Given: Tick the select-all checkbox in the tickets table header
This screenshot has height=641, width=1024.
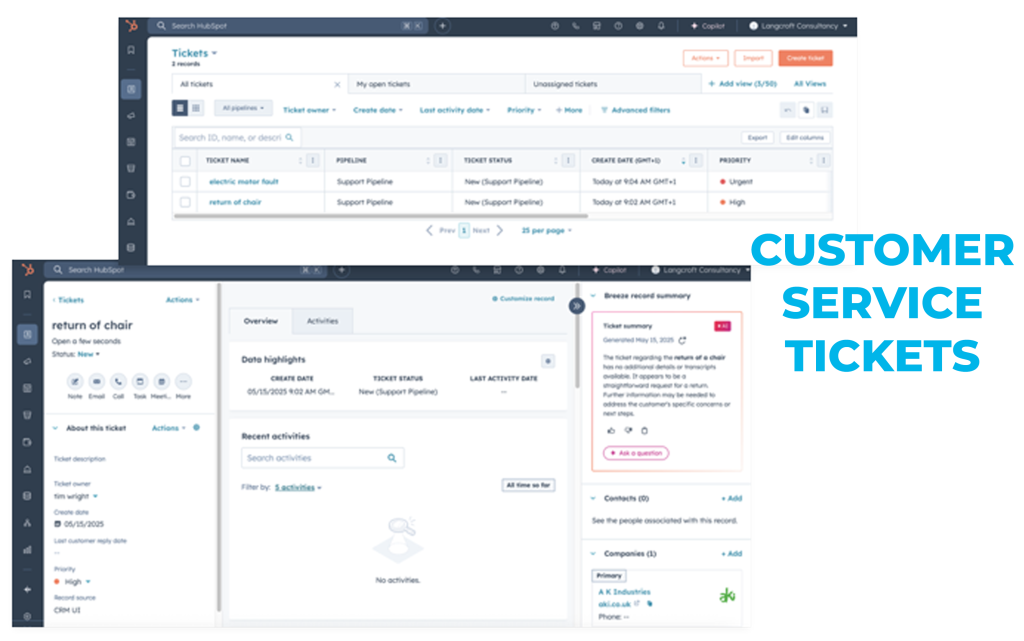Looking at the screenshot, I should [185, 161].
